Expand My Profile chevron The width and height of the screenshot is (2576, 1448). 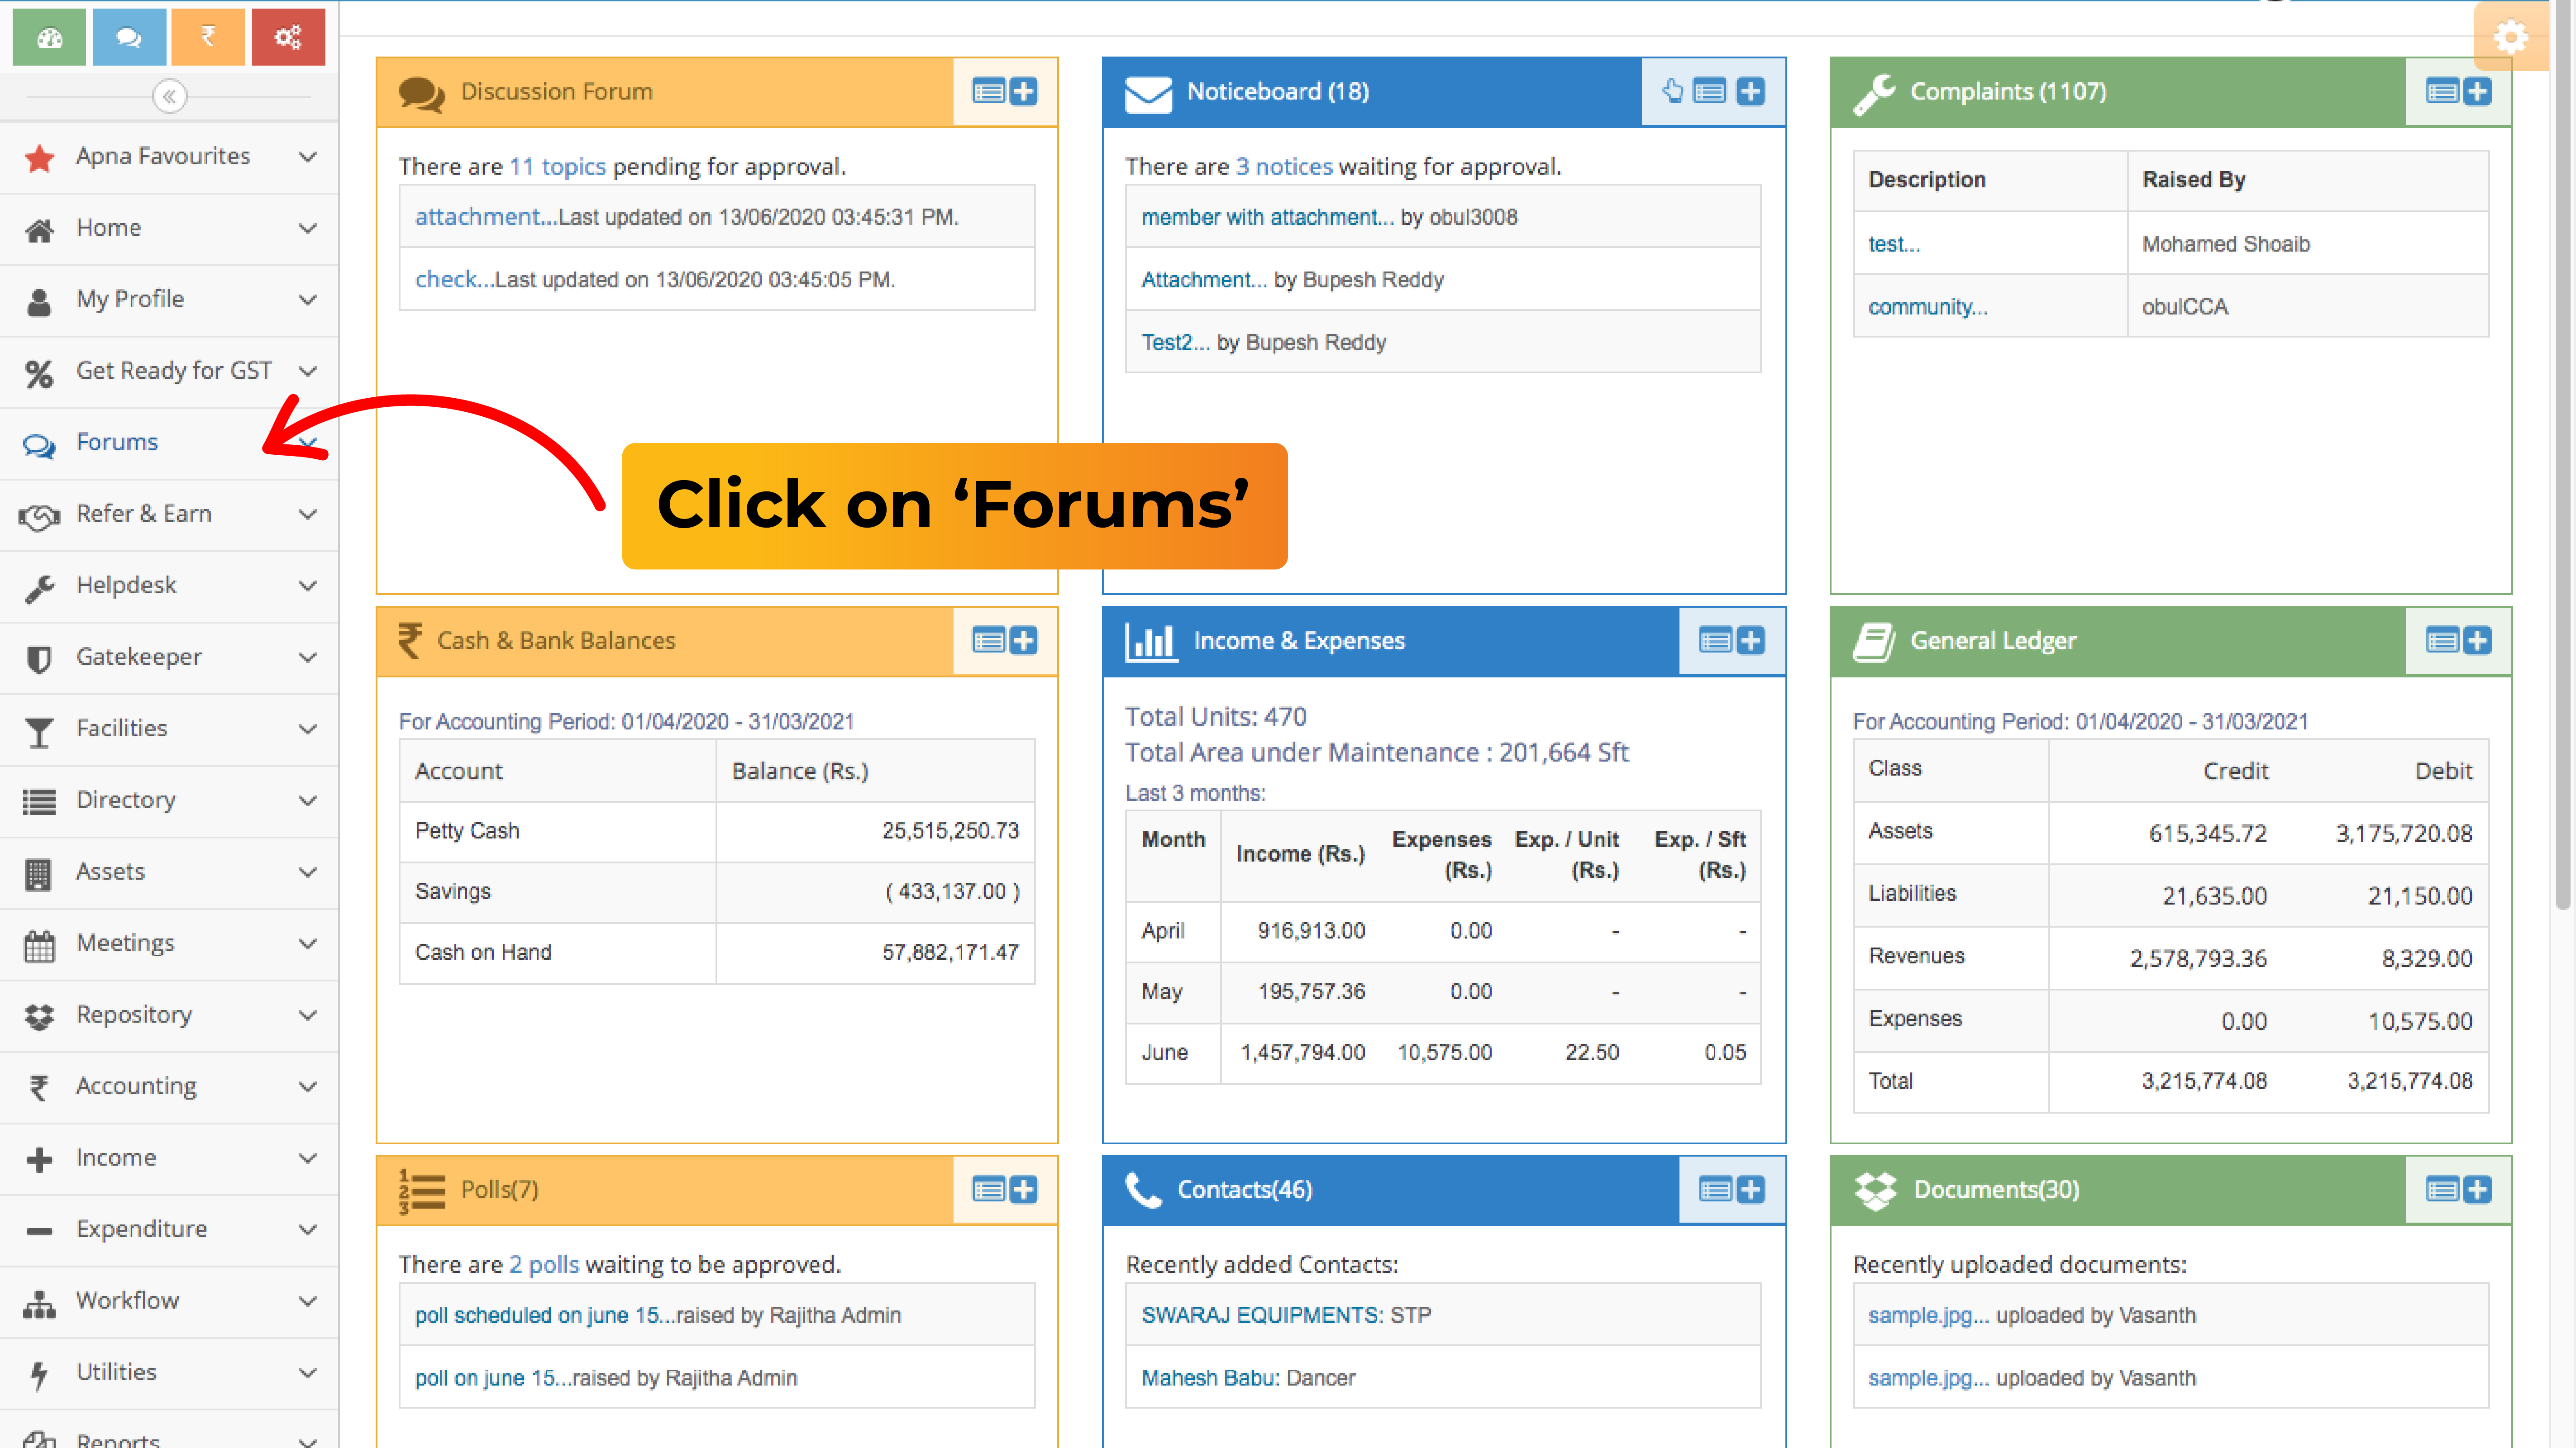point(308,300)
